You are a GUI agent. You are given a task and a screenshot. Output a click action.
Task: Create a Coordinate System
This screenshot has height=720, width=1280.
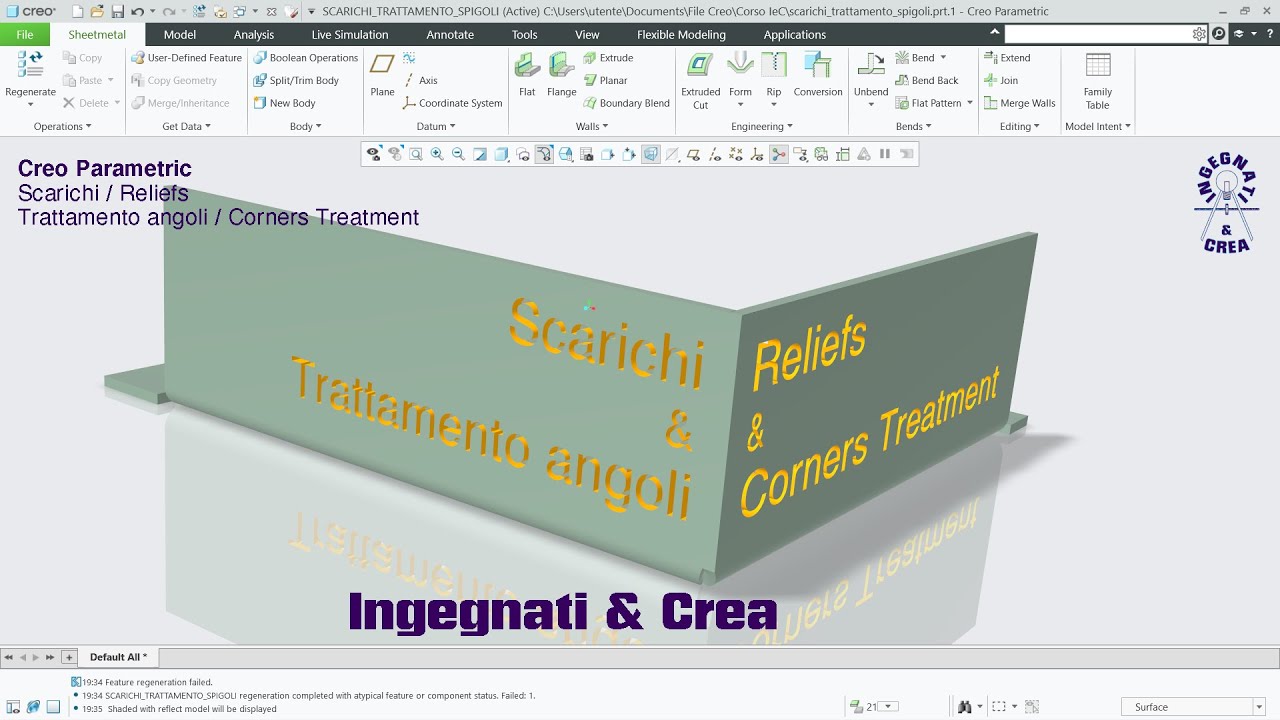point(452,103)
